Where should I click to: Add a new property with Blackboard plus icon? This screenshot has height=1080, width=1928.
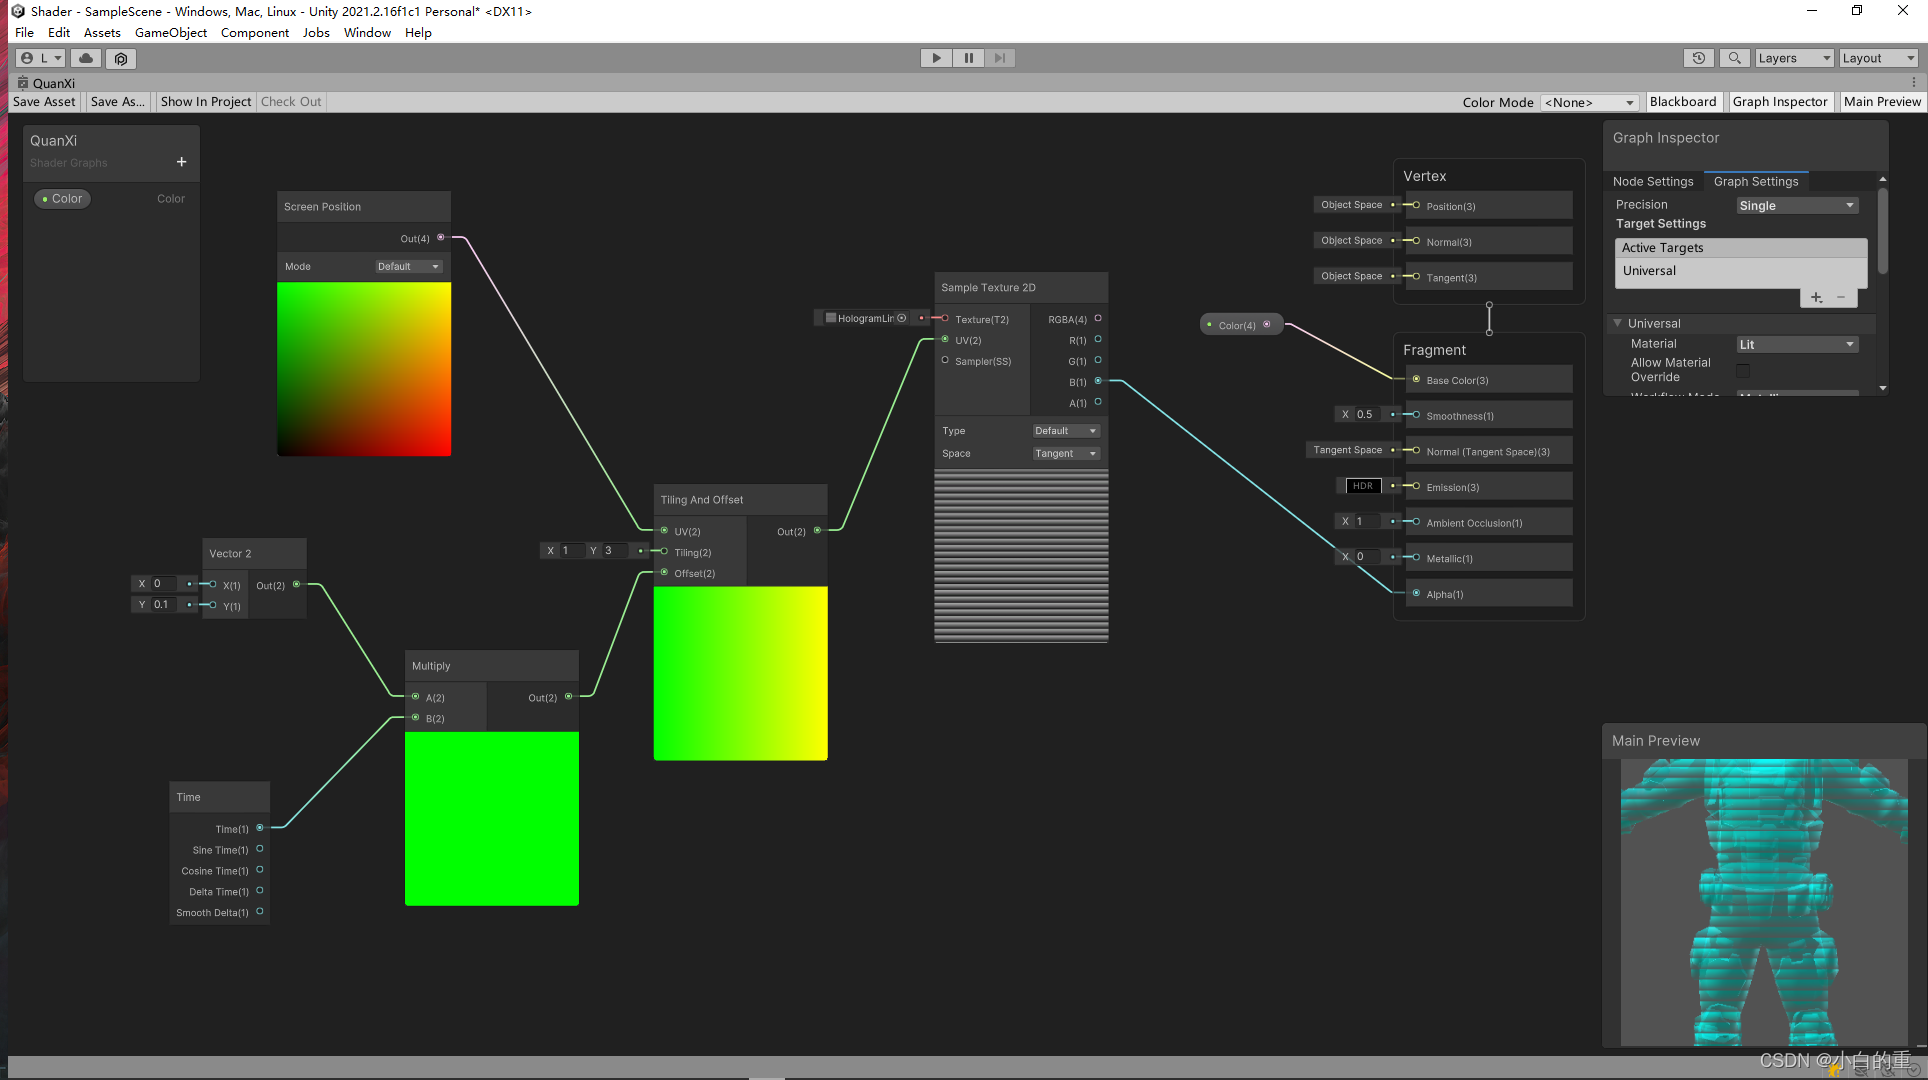181,162
